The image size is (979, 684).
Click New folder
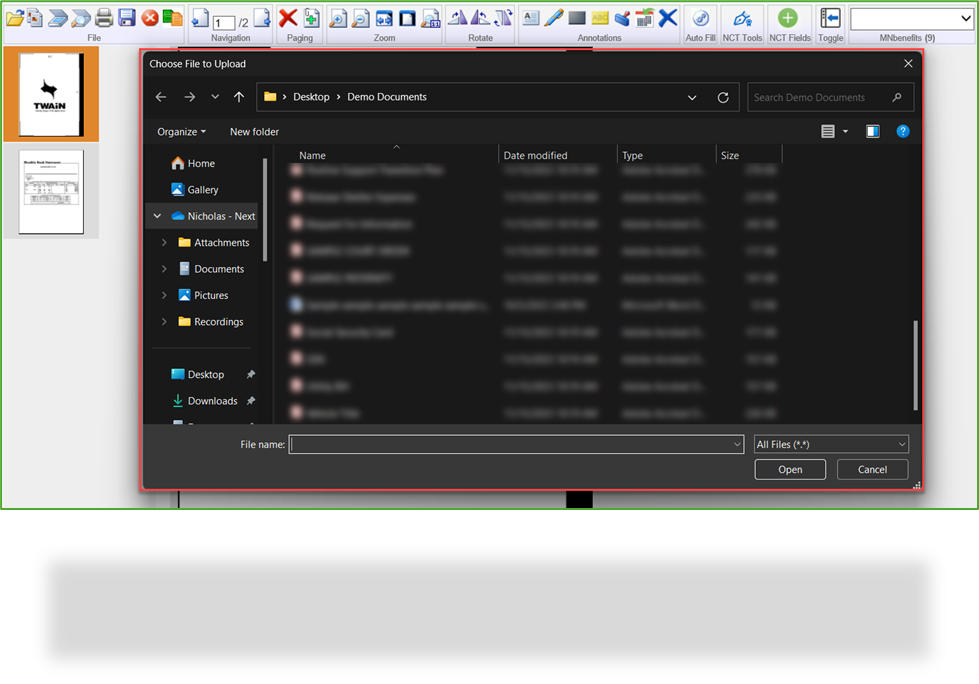[254, 132]
